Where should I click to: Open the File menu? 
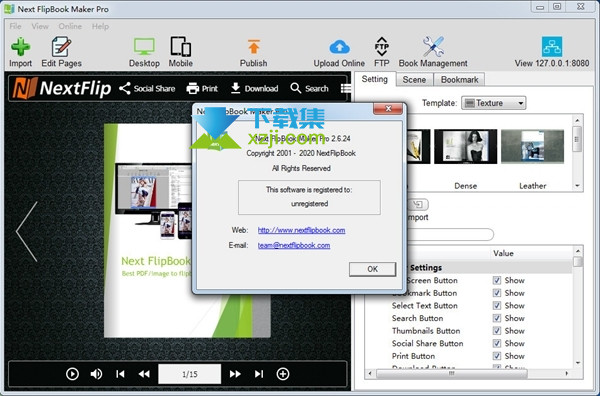click(x=15, y=26)
